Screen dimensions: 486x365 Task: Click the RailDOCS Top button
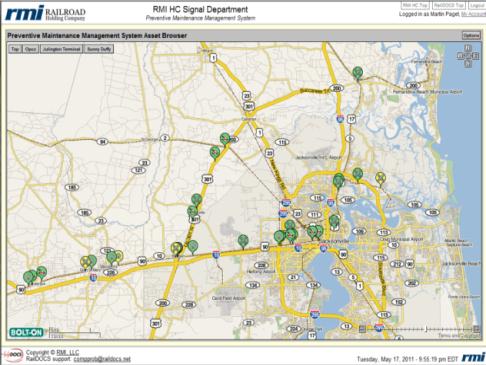pyautogui.click(x=449, y=6)
